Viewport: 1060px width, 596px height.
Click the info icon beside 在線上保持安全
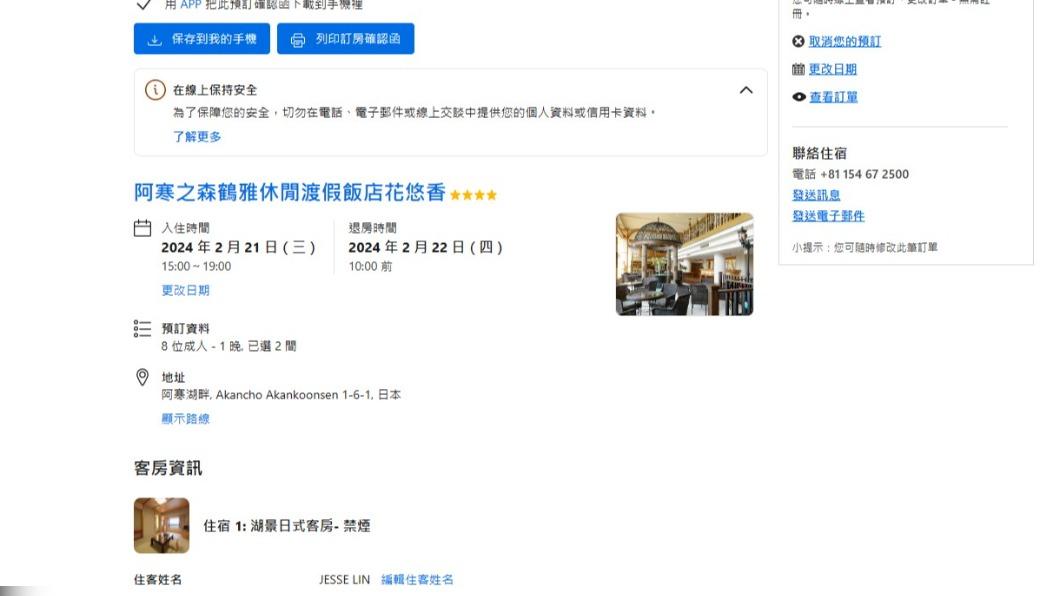click(155, 90)
